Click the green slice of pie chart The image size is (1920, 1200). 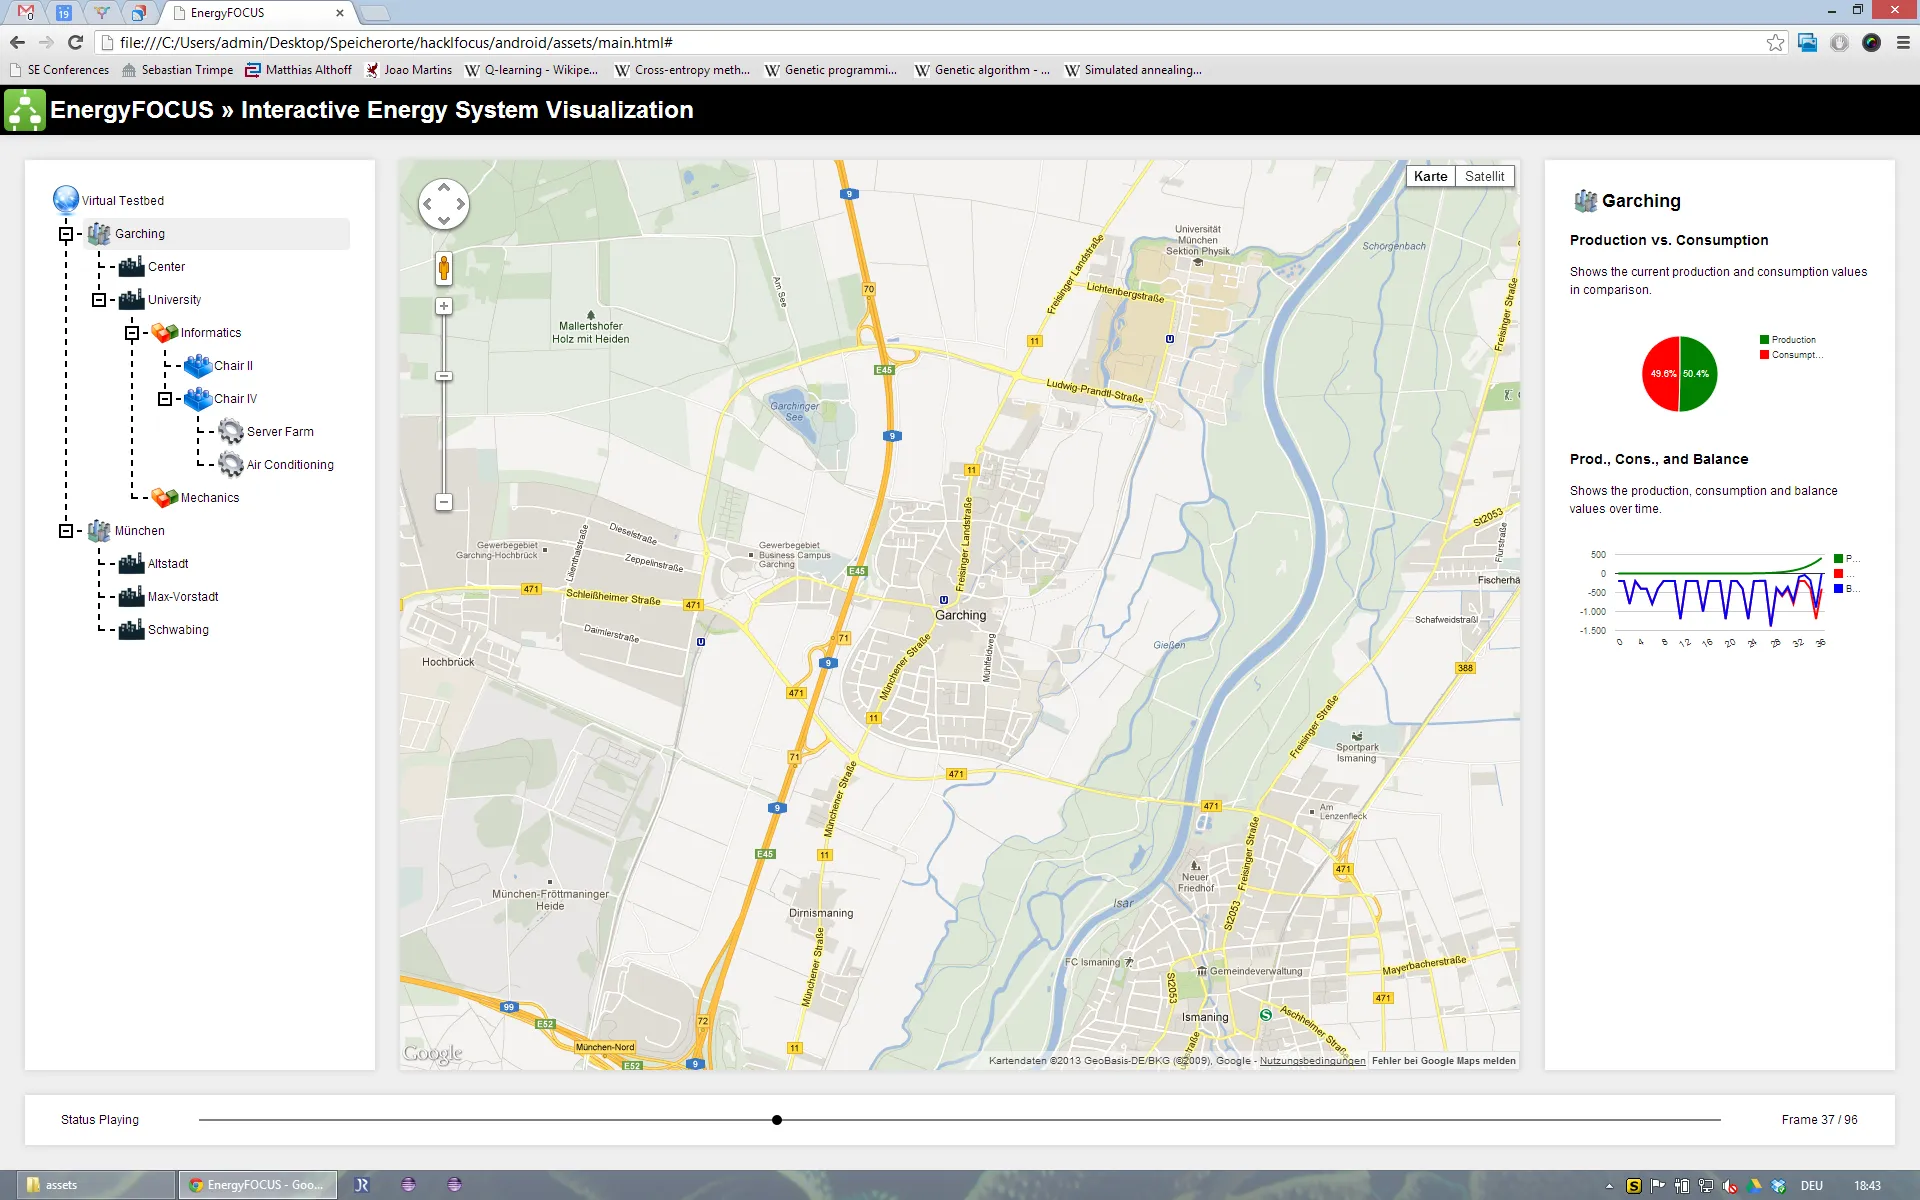(x=1699, y=374)
